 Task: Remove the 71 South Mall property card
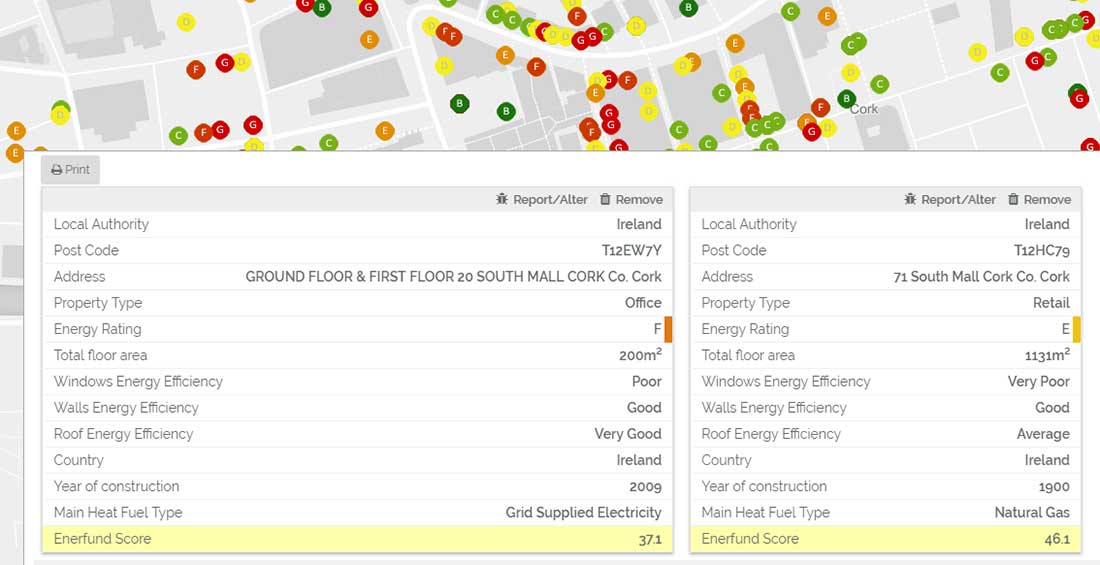point(1039,200)
